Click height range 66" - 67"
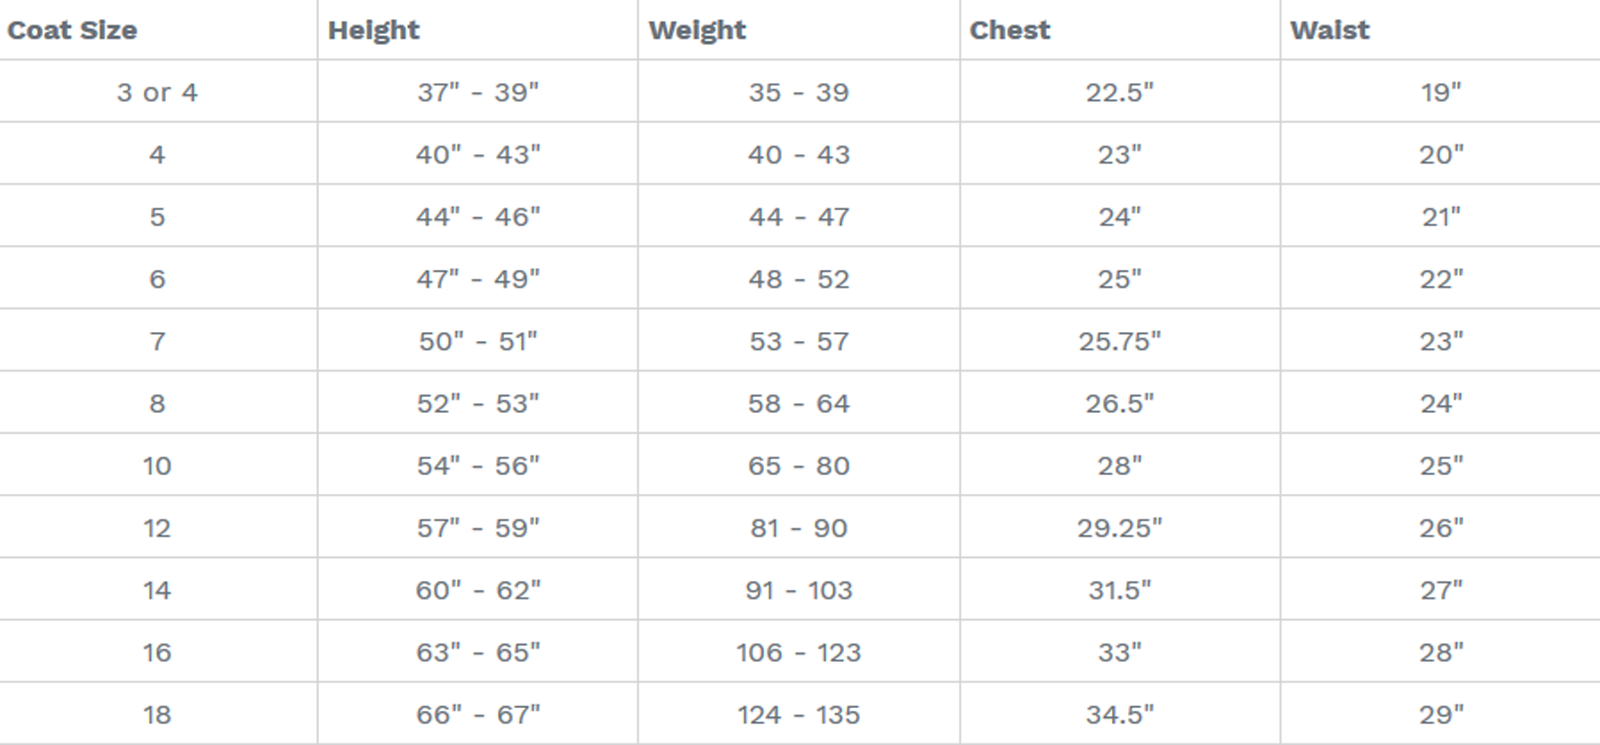Image resolution: width=1600 pixels, height=745 pixels. 478,715
